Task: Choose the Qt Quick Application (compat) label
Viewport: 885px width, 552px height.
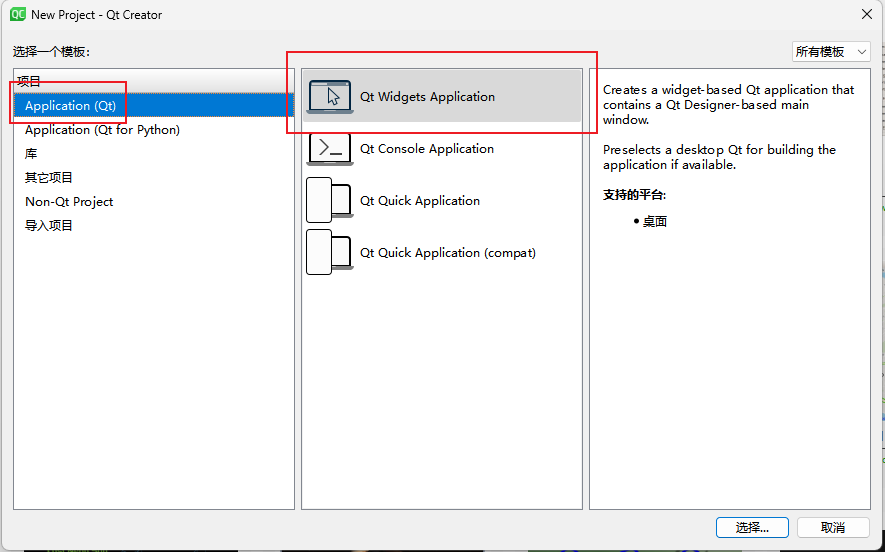Action: point(448,252)
